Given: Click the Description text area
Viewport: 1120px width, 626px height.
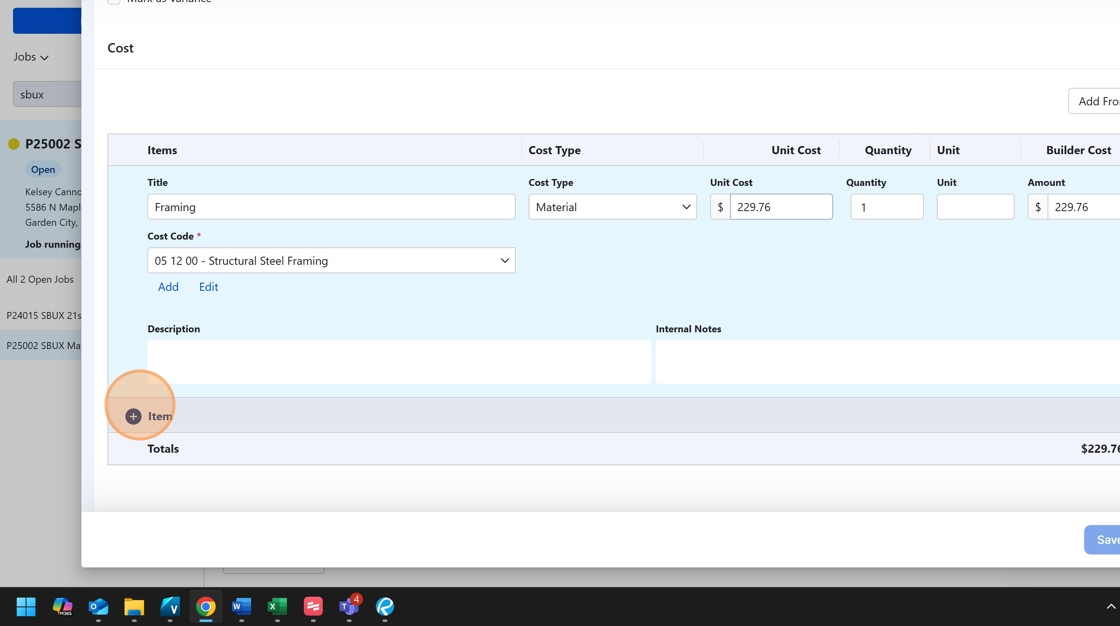Looking at the screenshot, I should coord(399,361).
